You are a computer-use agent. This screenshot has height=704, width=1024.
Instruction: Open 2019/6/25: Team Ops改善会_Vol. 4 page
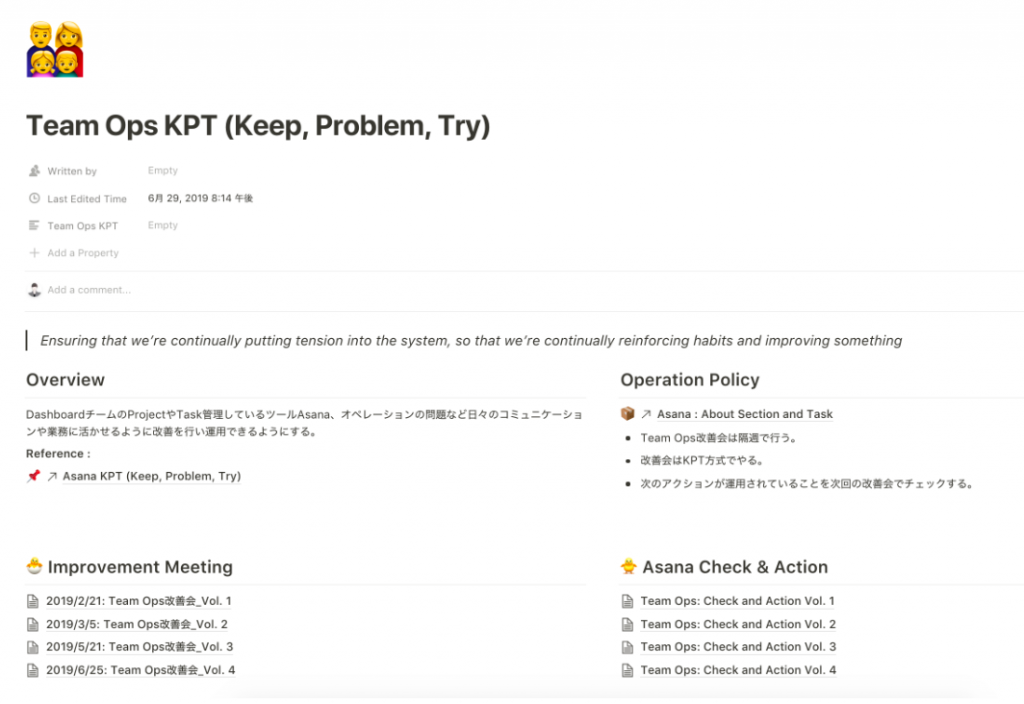click(140, 670)
